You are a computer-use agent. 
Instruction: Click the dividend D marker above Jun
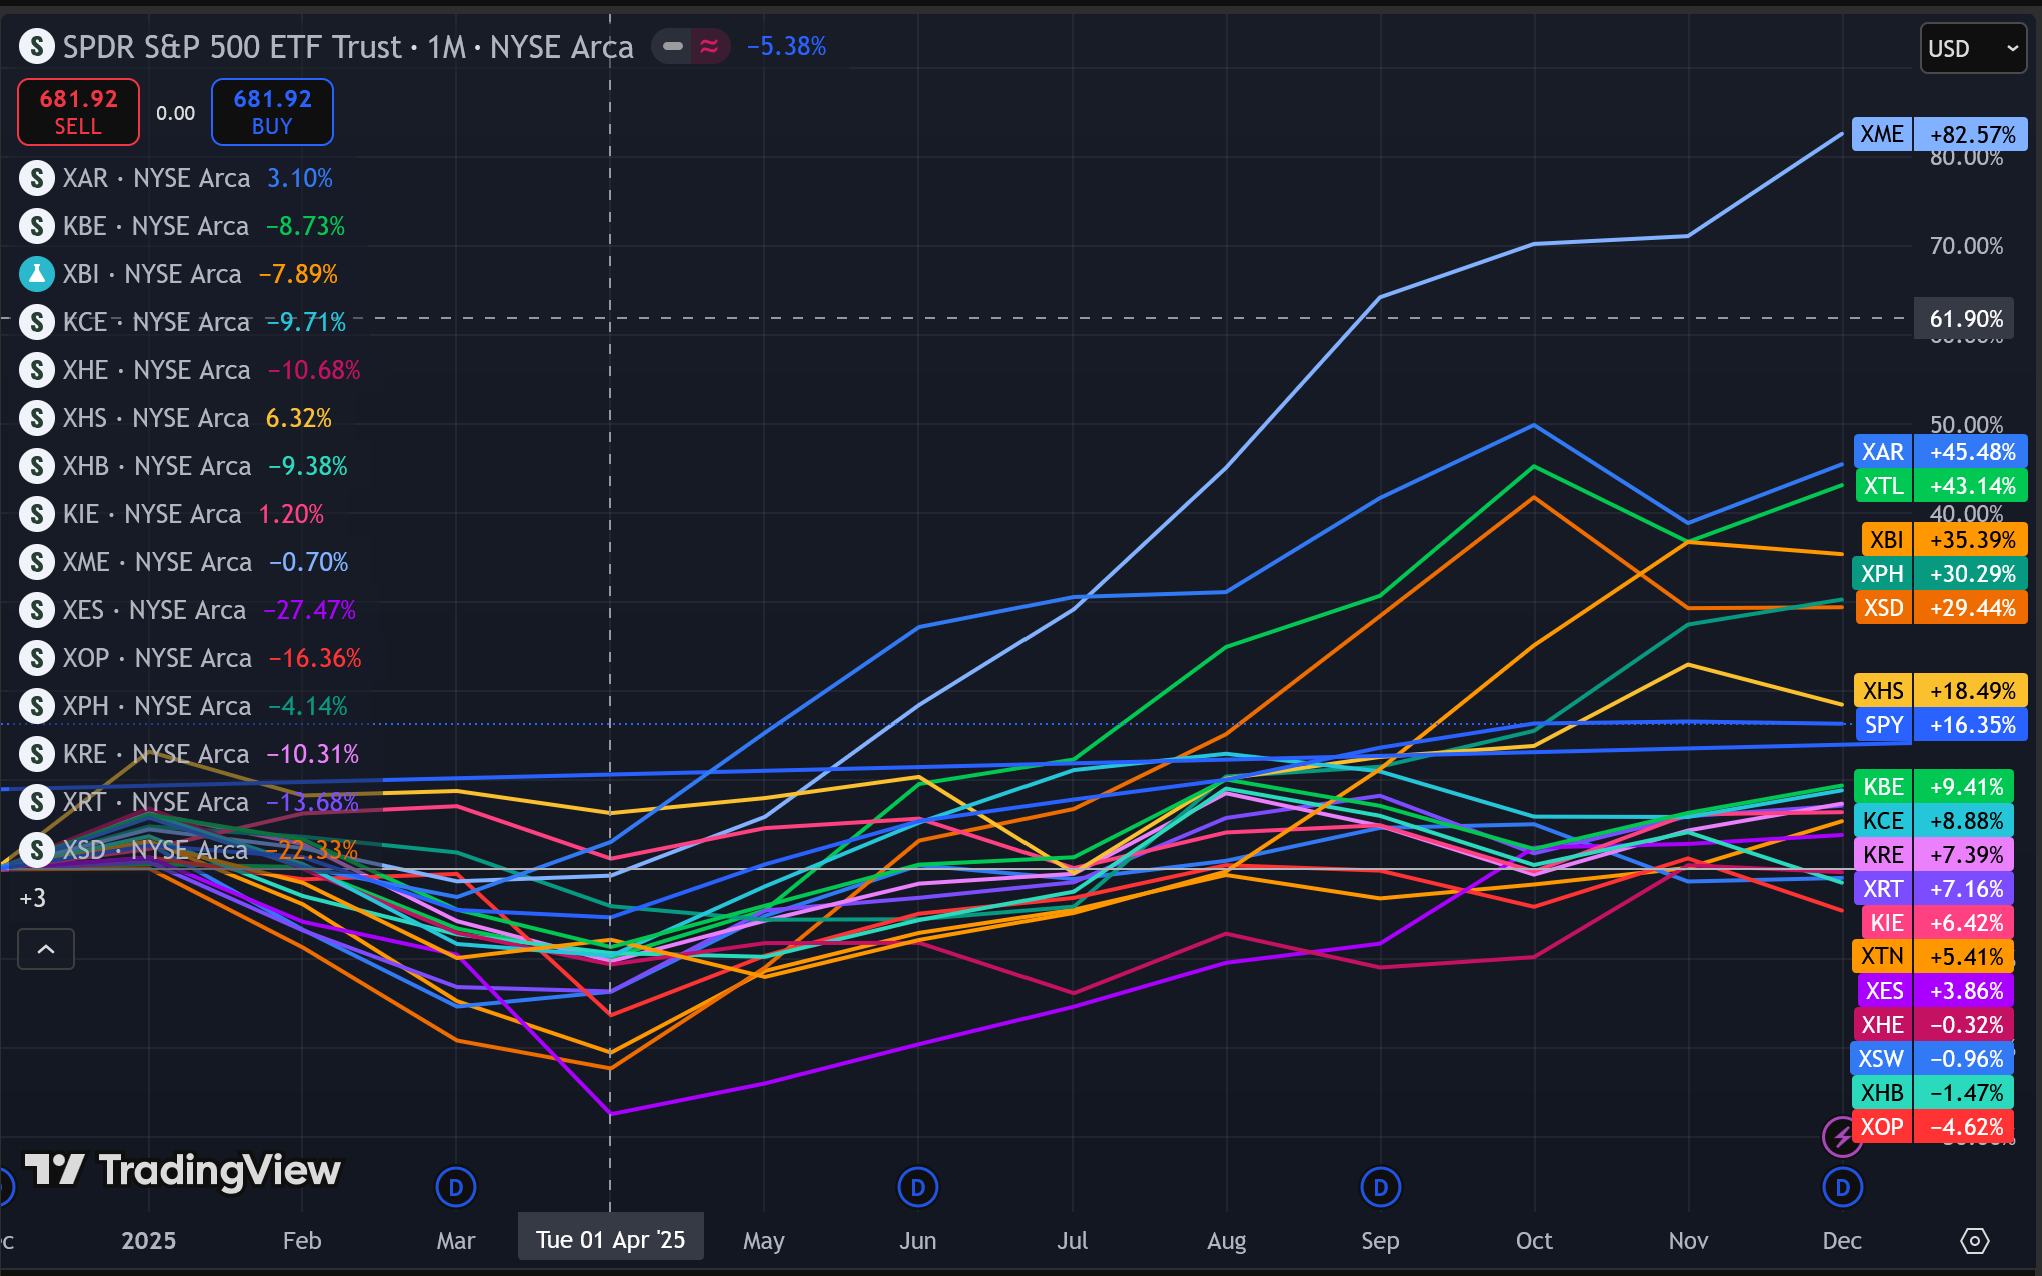(x=917, y=1188)
